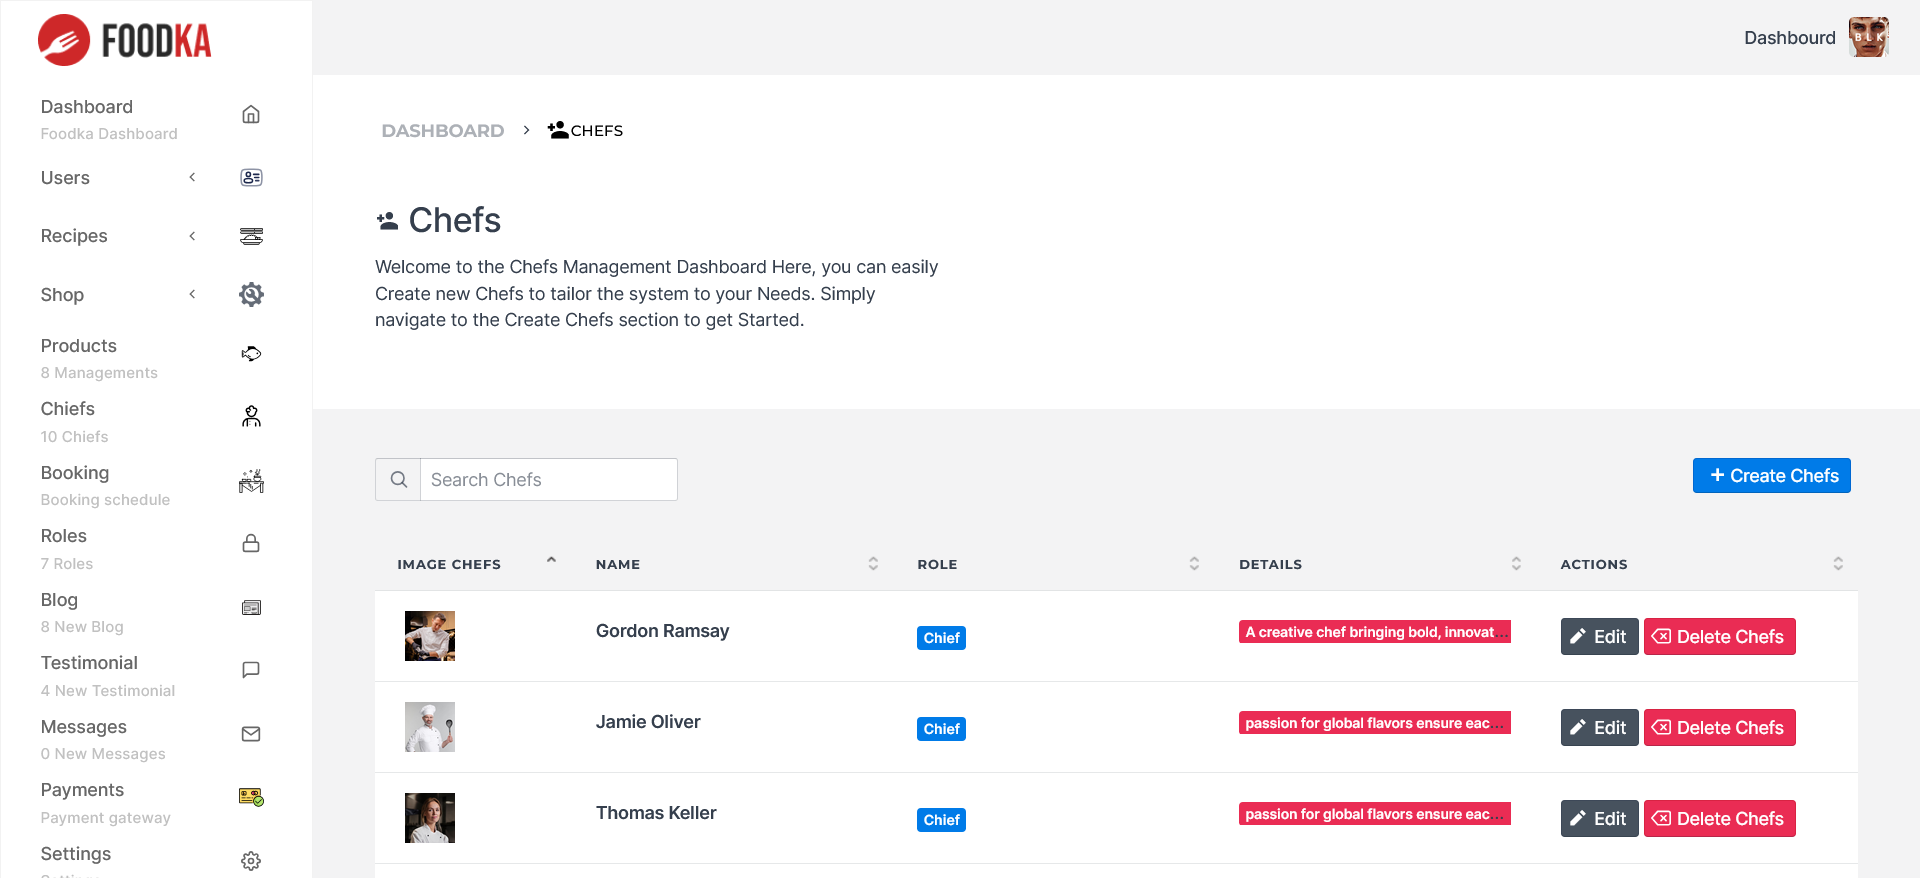
Task: Delete chef Gordon Ramsay
Action: [x=1719, y=637]
